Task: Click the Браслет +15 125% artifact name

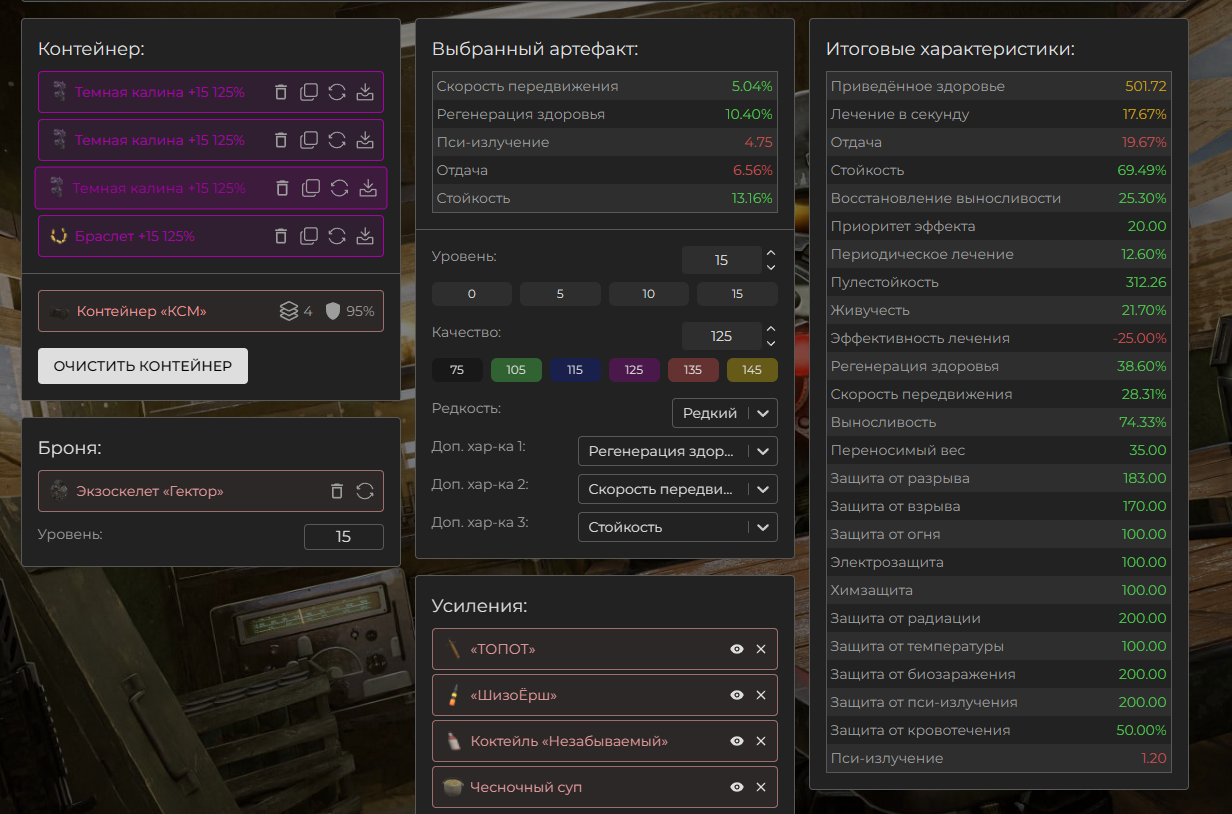Action: [135, 236]
